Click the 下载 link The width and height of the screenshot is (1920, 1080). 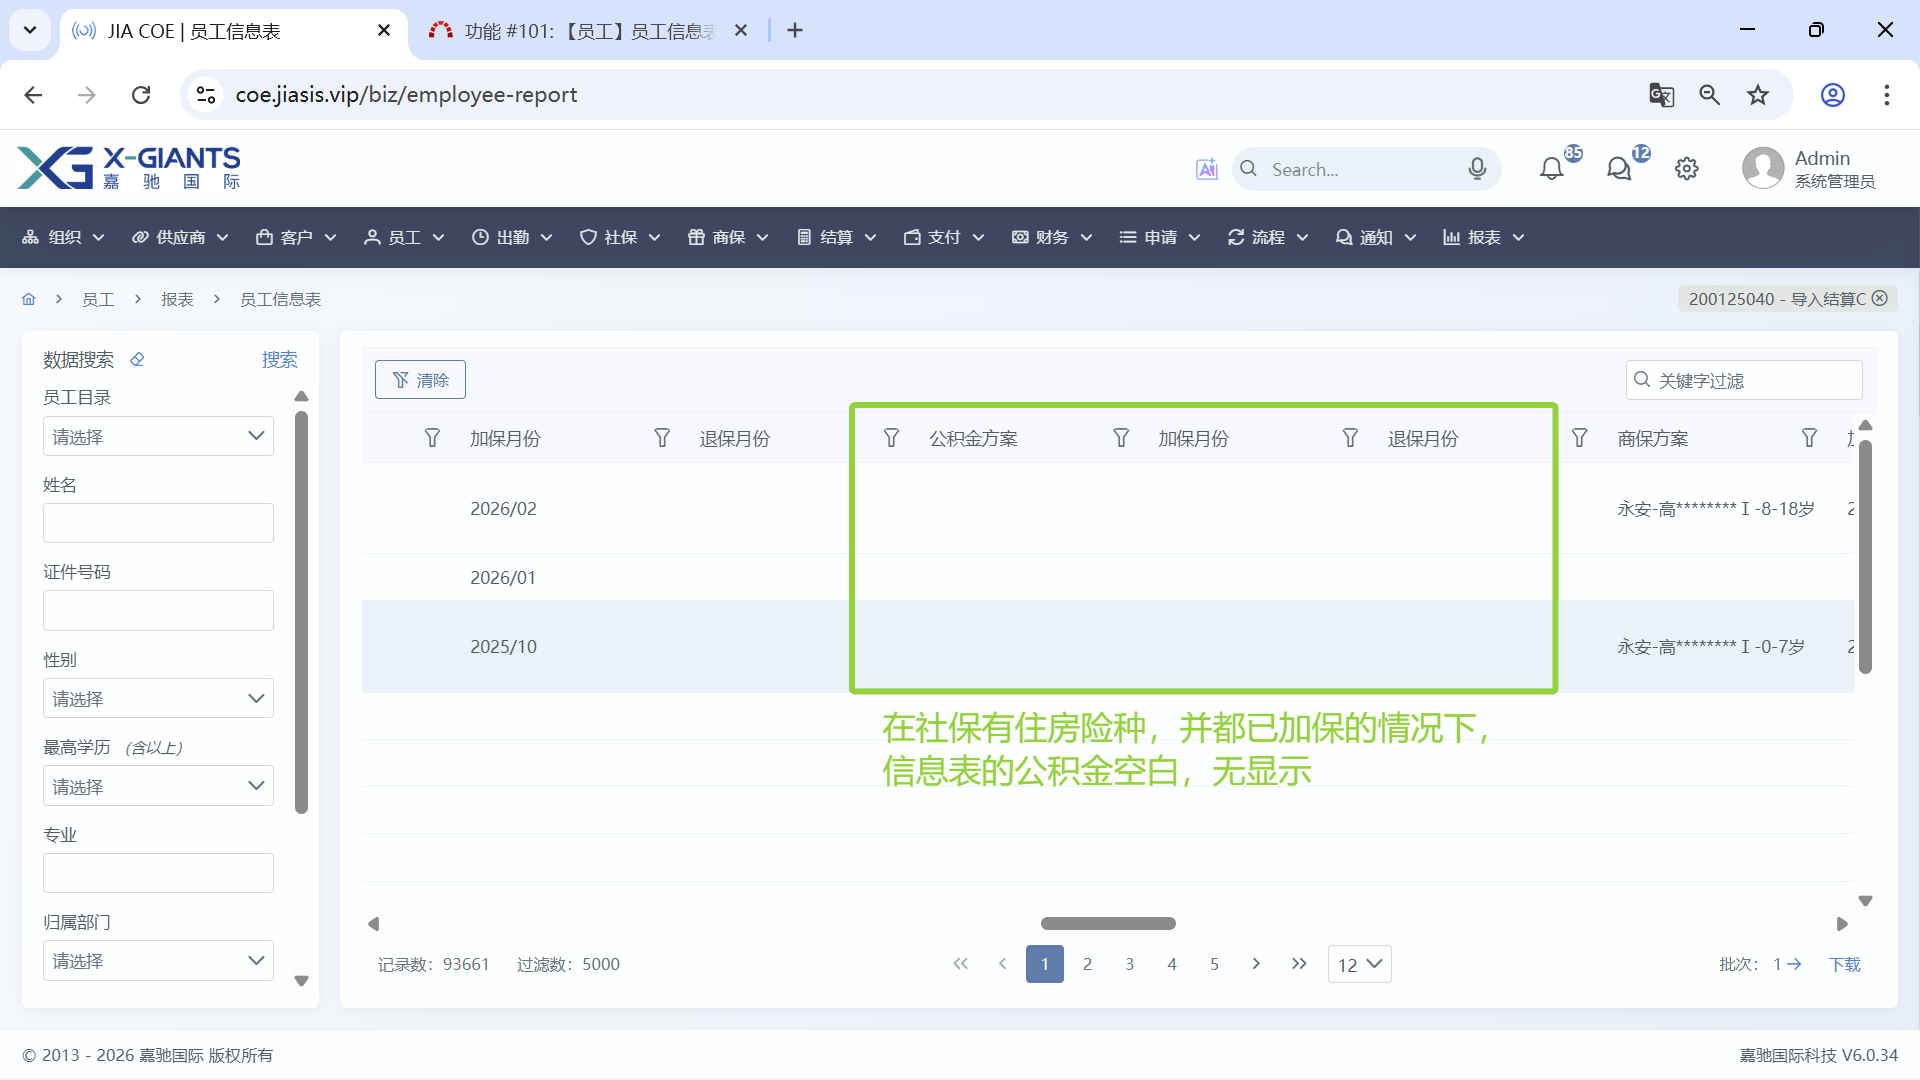coord(1844,964)
